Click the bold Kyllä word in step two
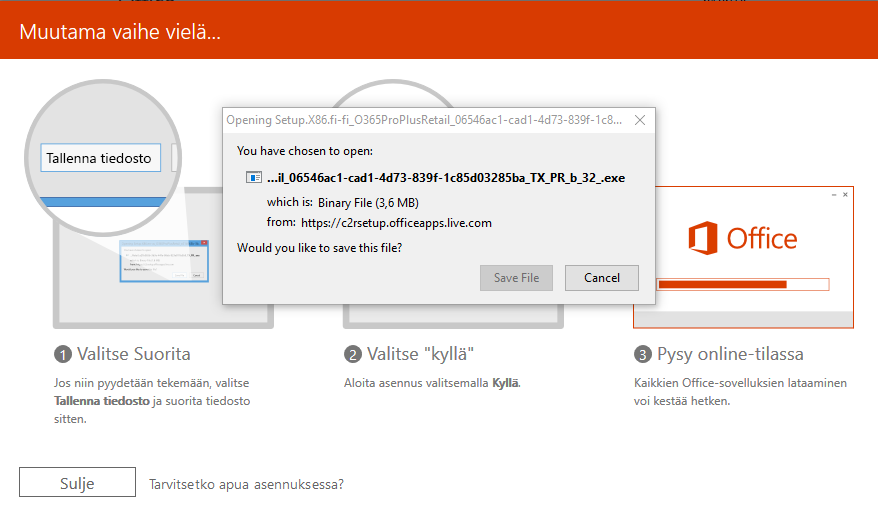878x517 pixels. click(506, 383)
